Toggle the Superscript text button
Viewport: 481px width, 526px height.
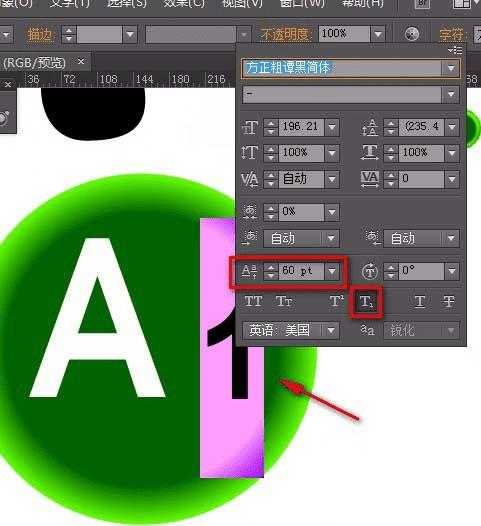pos(336,301)
